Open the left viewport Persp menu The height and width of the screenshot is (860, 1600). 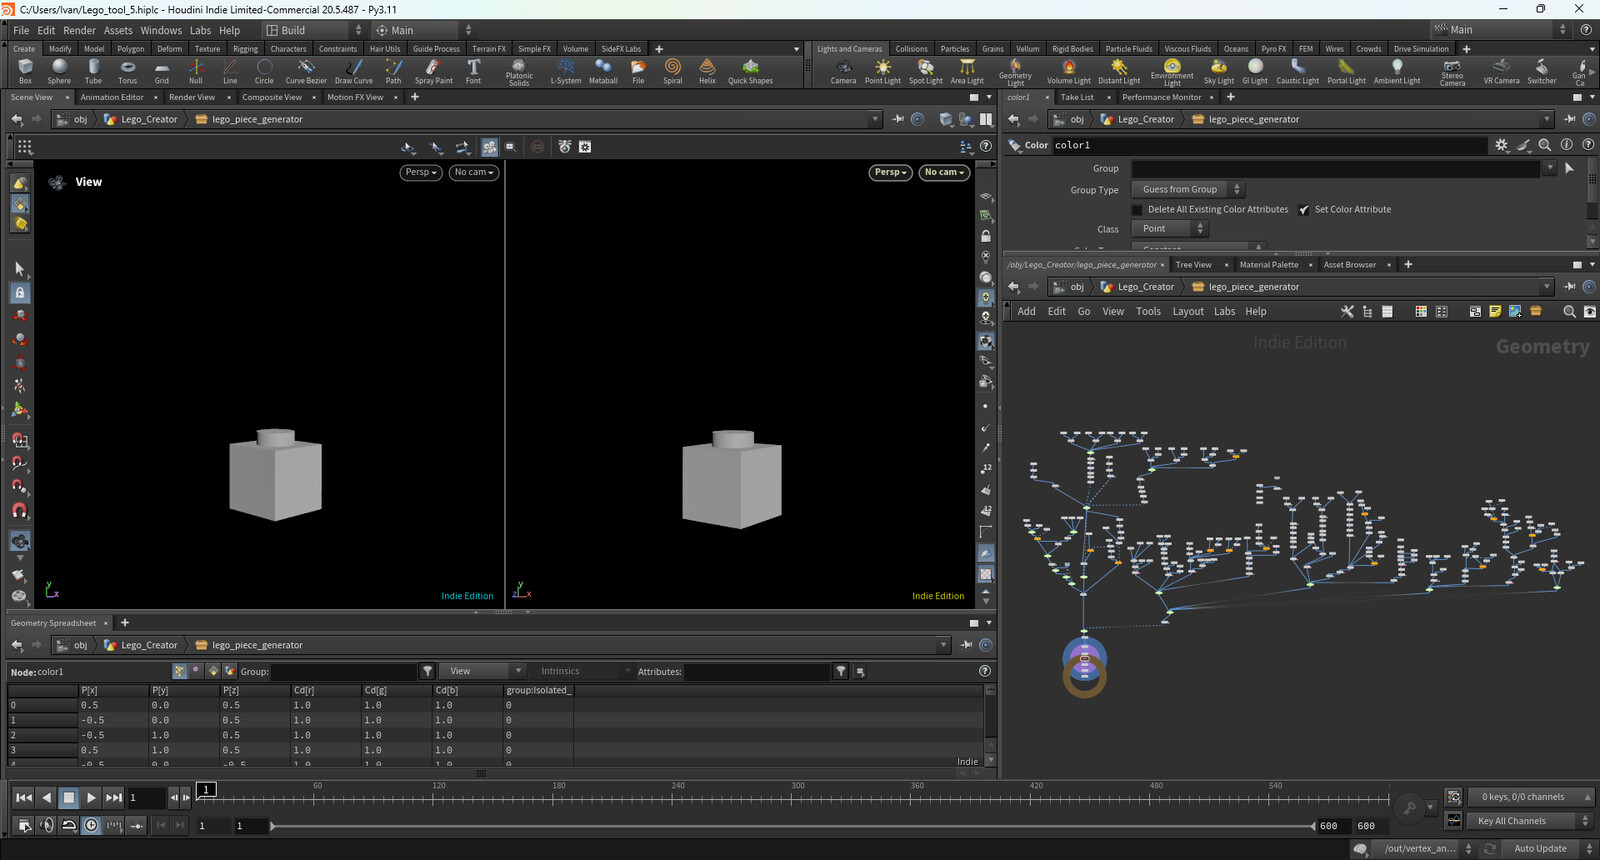(x=421, y=172)
